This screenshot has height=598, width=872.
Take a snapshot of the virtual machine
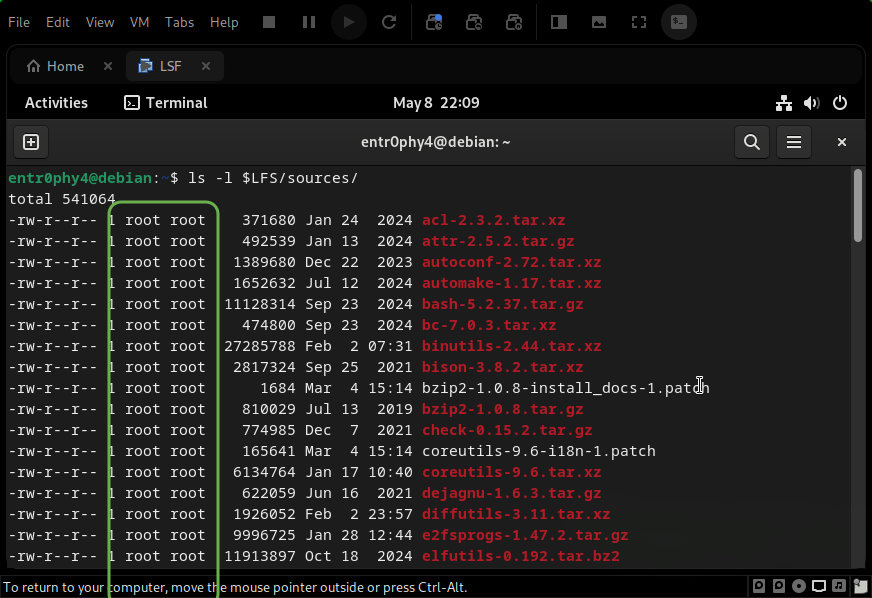tap(434, 22)
